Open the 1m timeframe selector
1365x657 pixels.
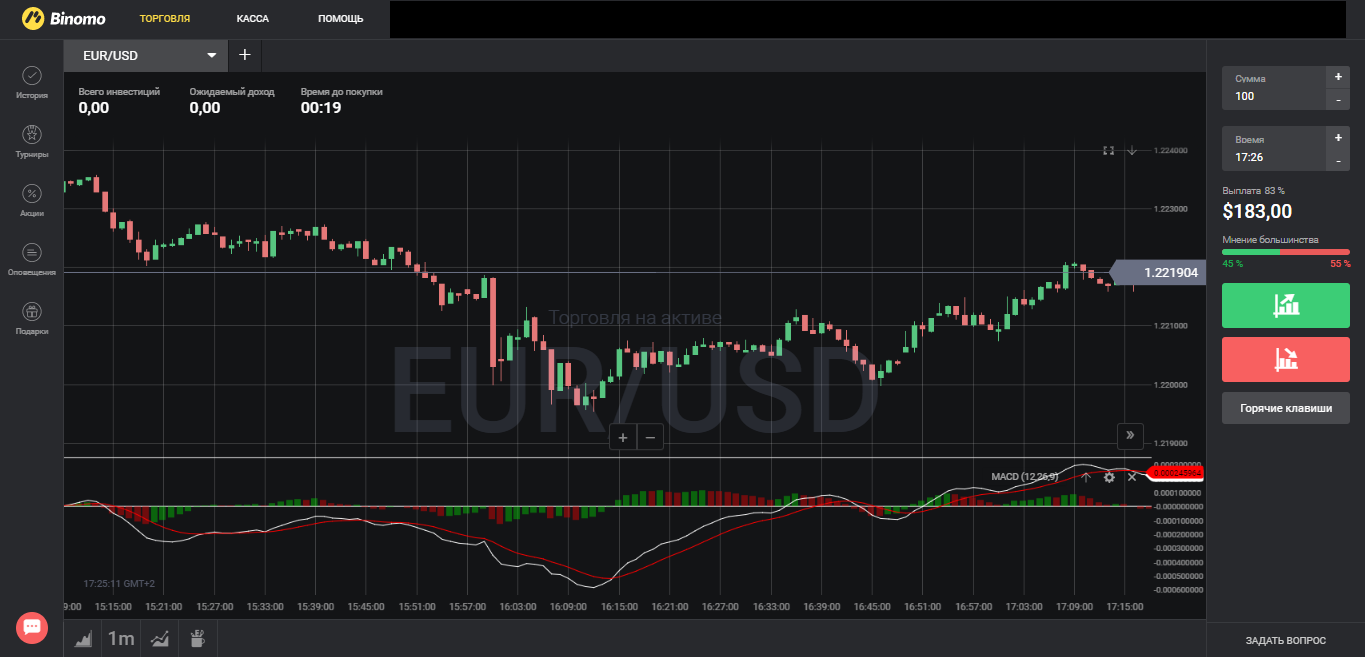[x=121, y=639]
